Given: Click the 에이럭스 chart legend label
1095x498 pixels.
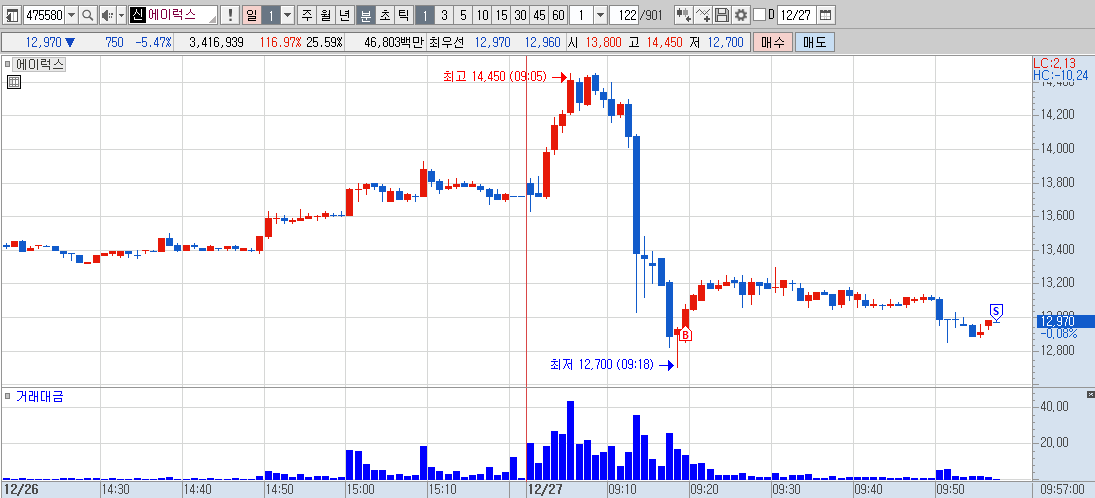Looking at the screenshot, I should (x=40, y=65).
